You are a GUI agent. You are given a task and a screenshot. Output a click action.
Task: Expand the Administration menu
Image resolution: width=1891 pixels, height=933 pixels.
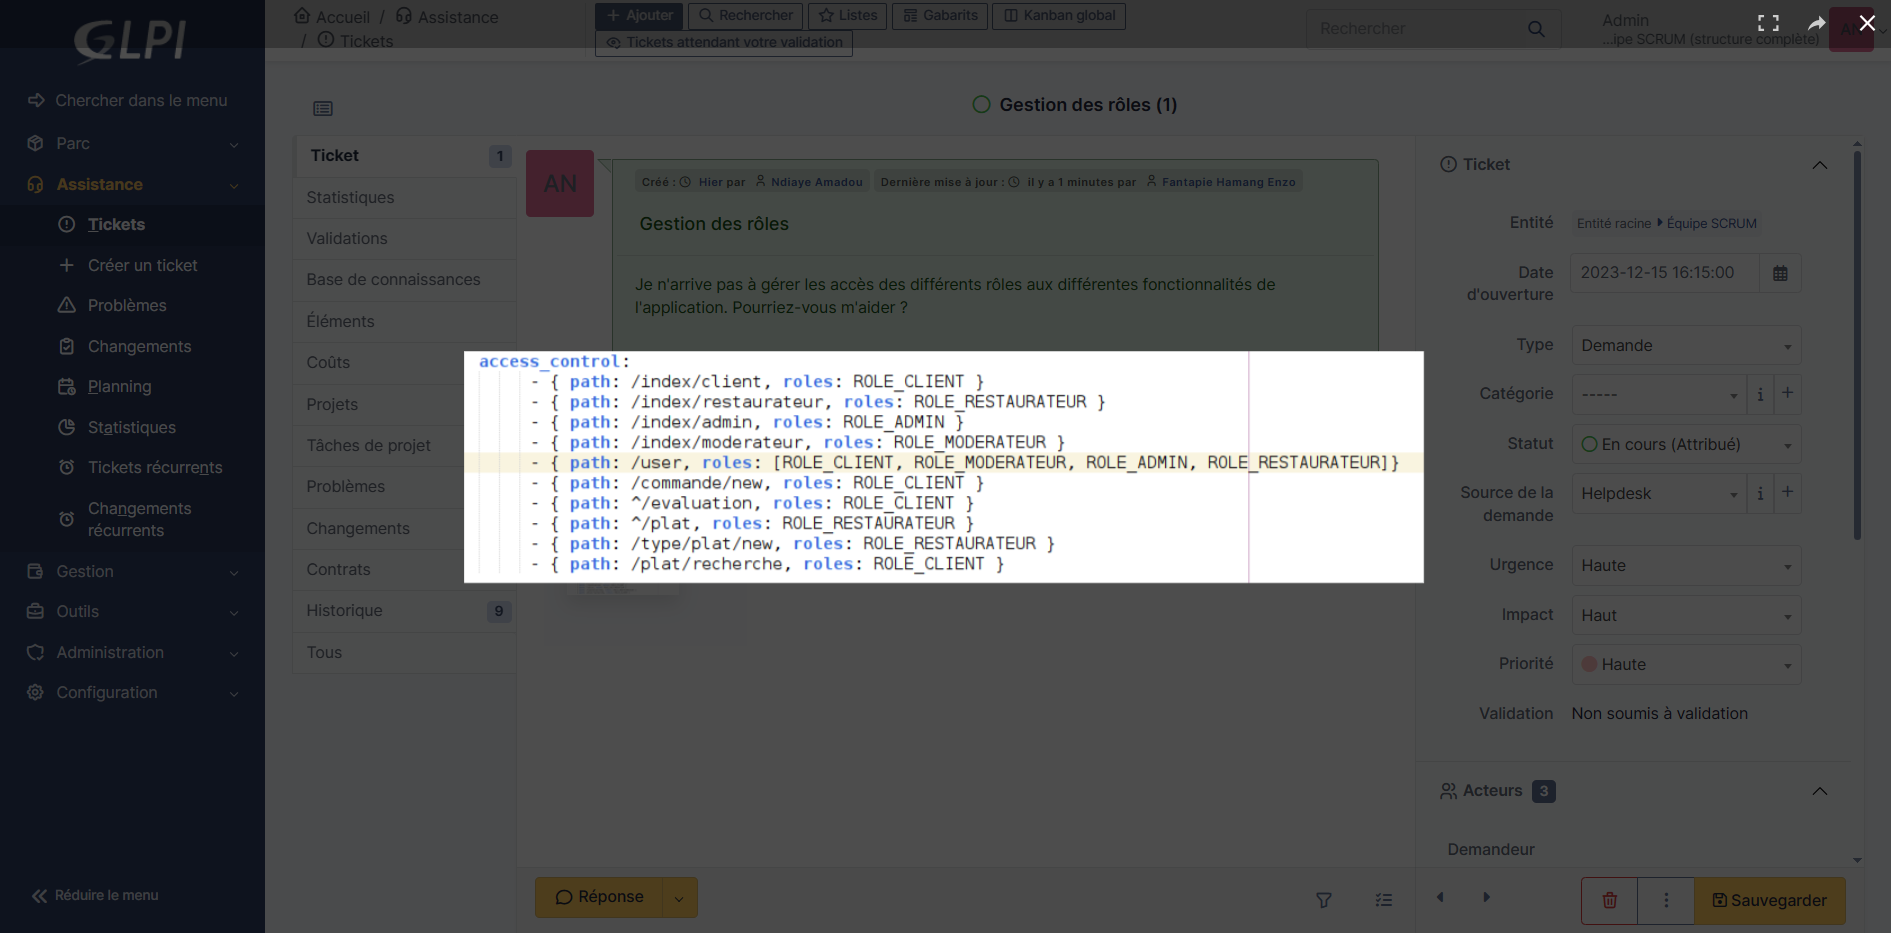[132, 652]
